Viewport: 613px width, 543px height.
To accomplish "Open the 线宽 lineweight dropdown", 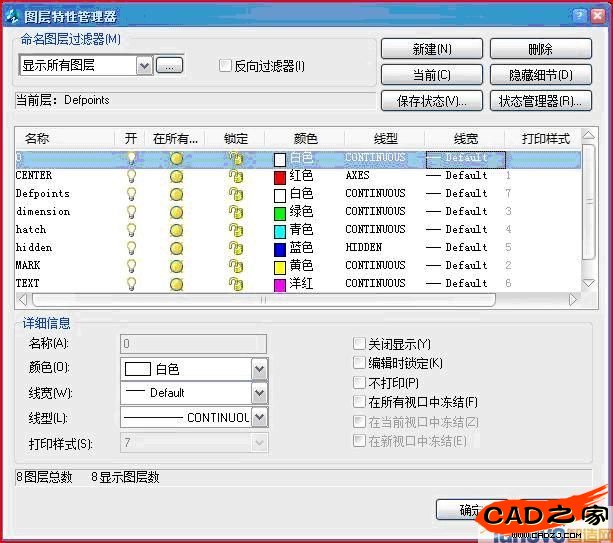I will tap(259, 393).
